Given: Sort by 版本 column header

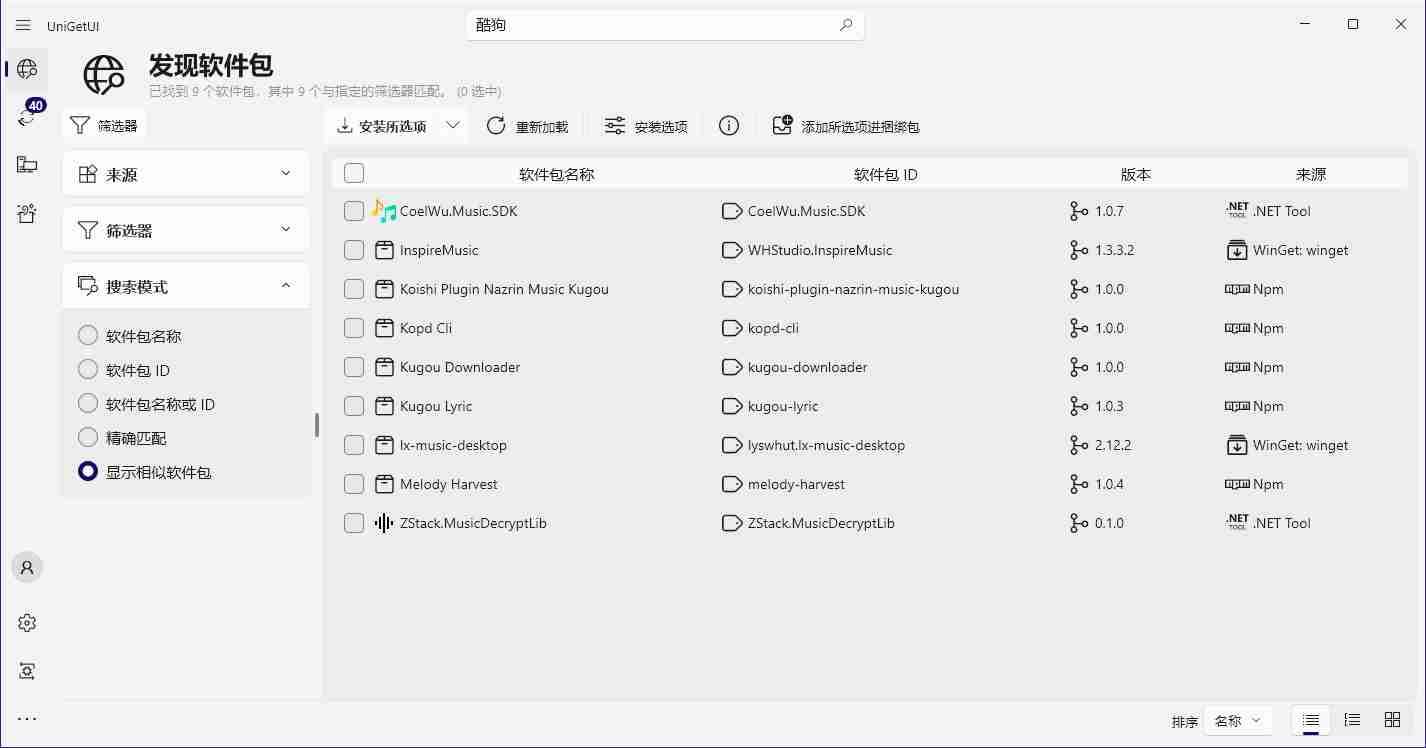Looking at the screenshot, I should tap(1136, 174).
